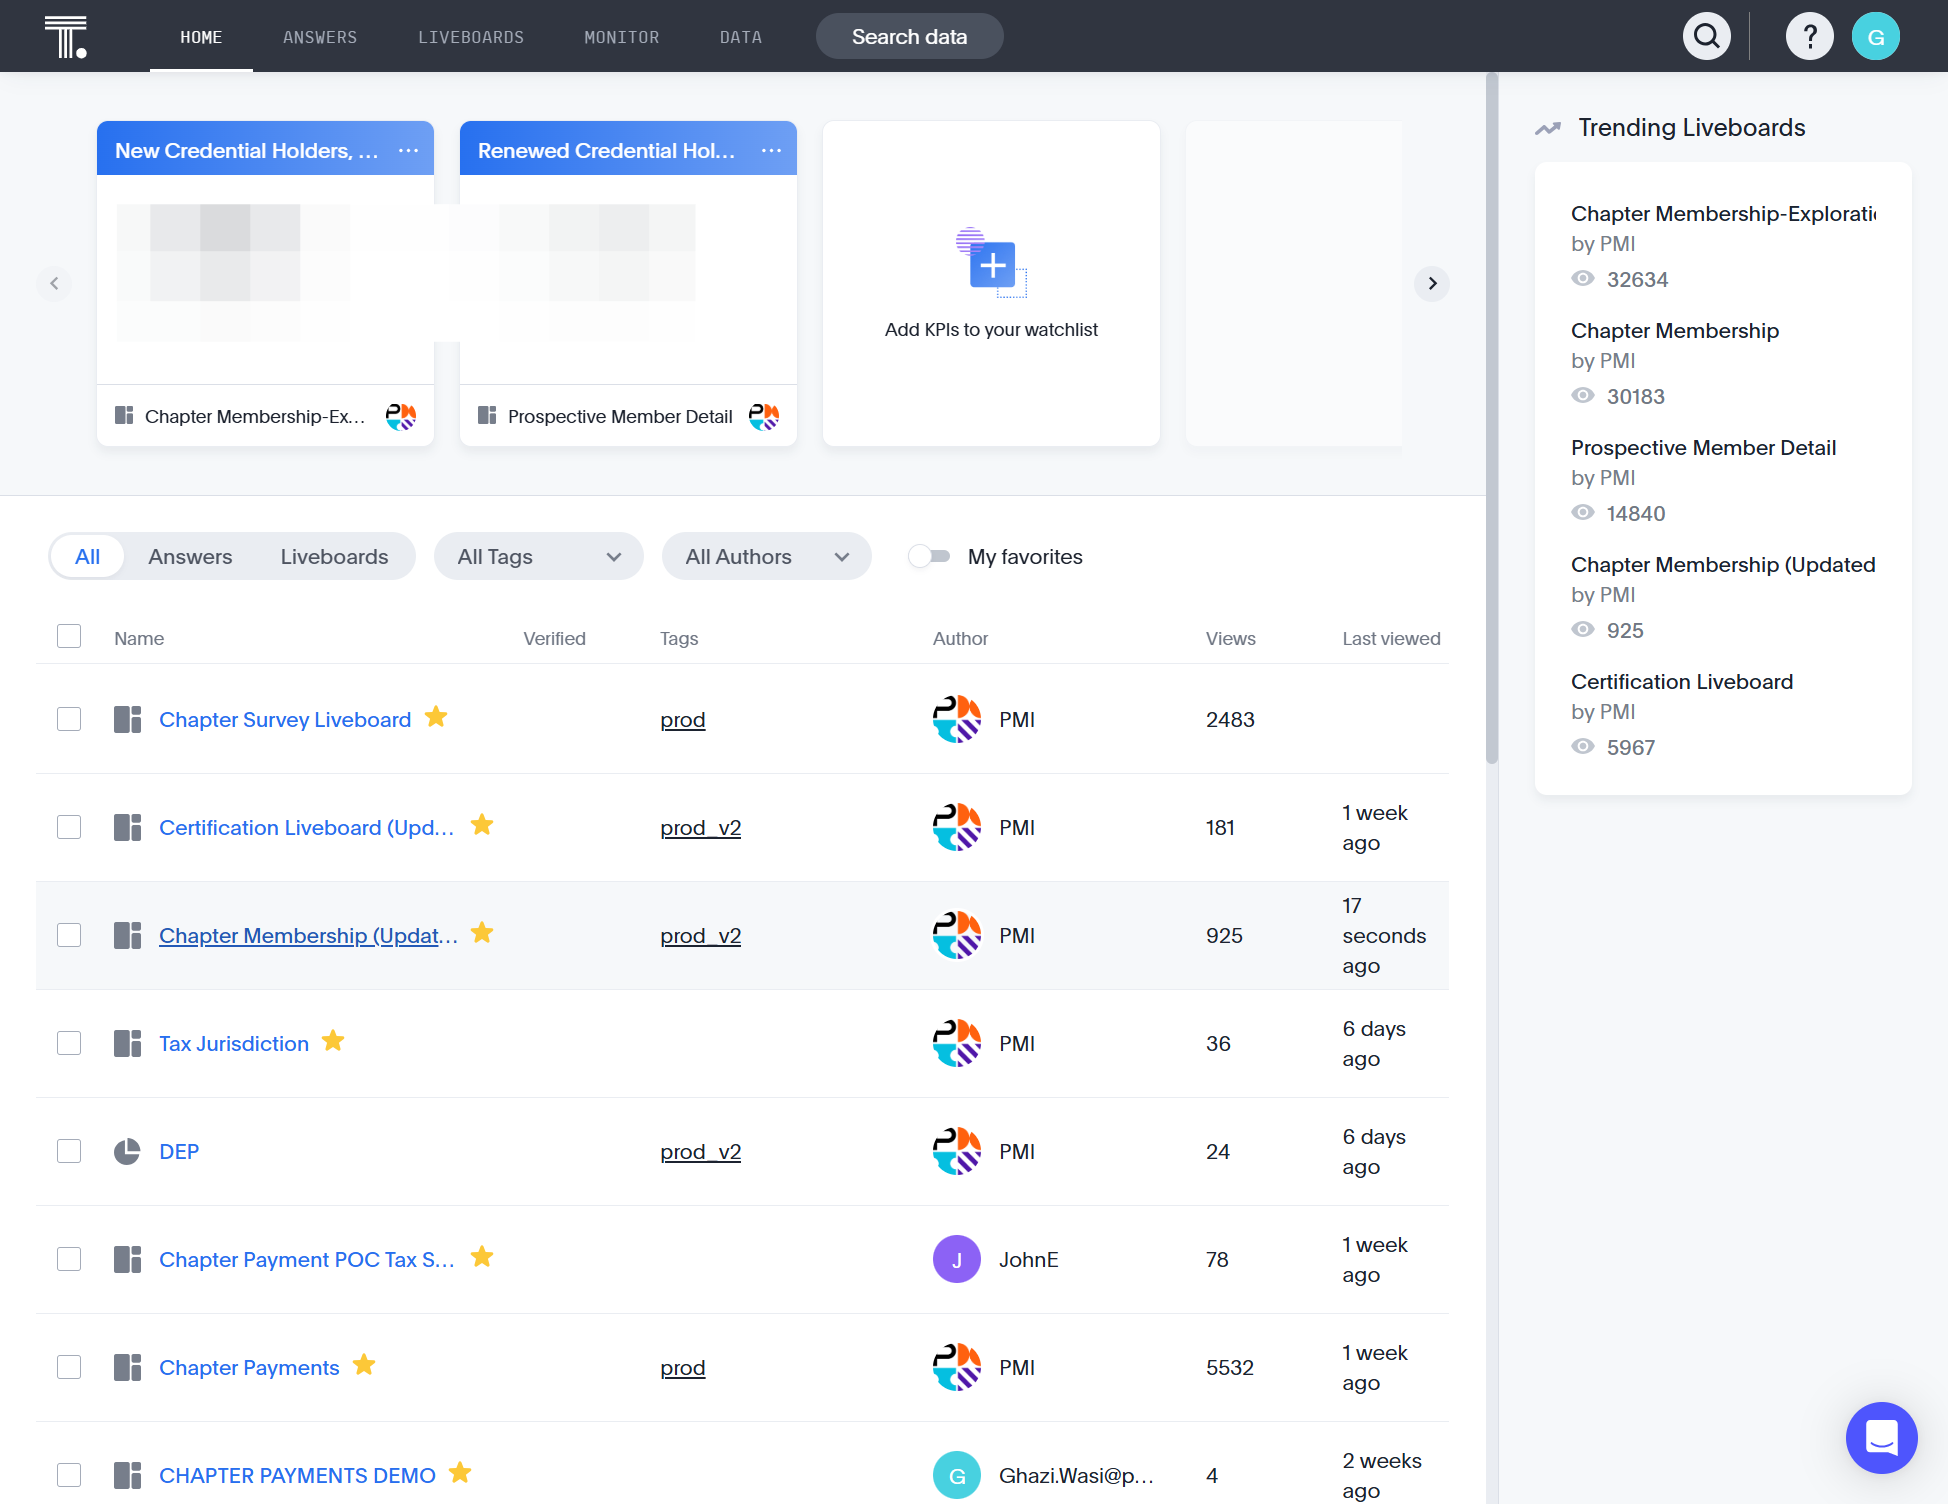
Task: Click the liveboard icon beside Tax Jurisdiction
Action: point(127,1044)
